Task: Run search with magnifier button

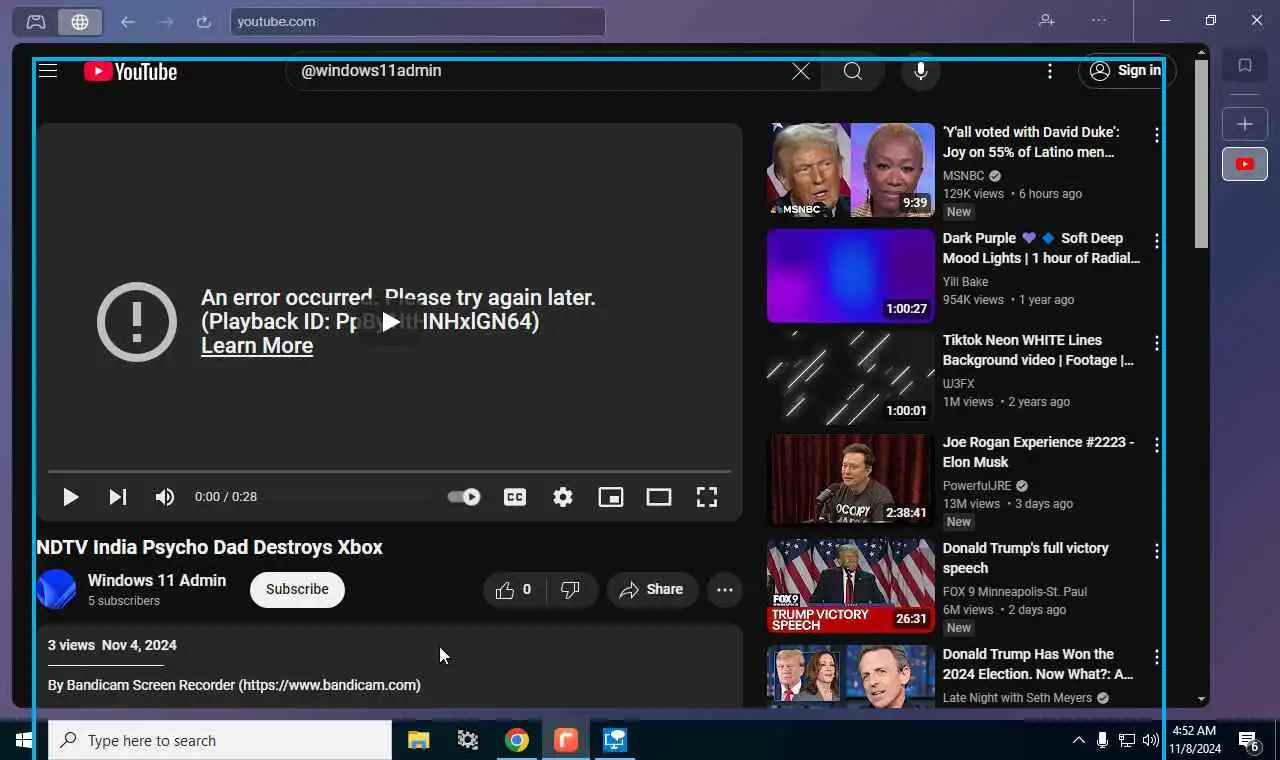Action: pyautogui.click(x=853, y=71)
